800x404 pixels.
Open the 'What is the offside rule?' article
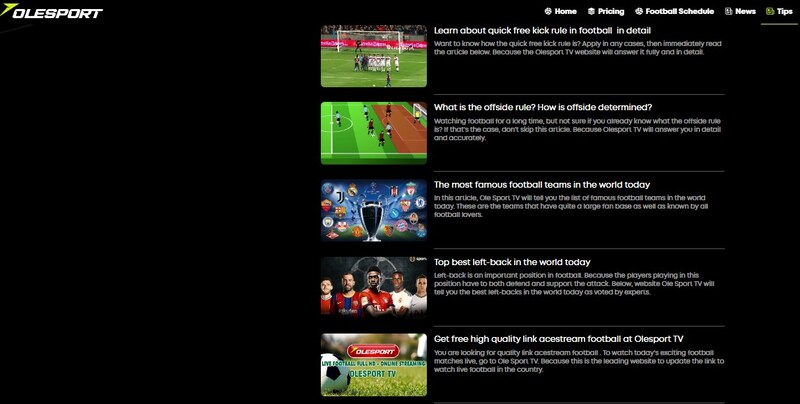pos(543,107)
